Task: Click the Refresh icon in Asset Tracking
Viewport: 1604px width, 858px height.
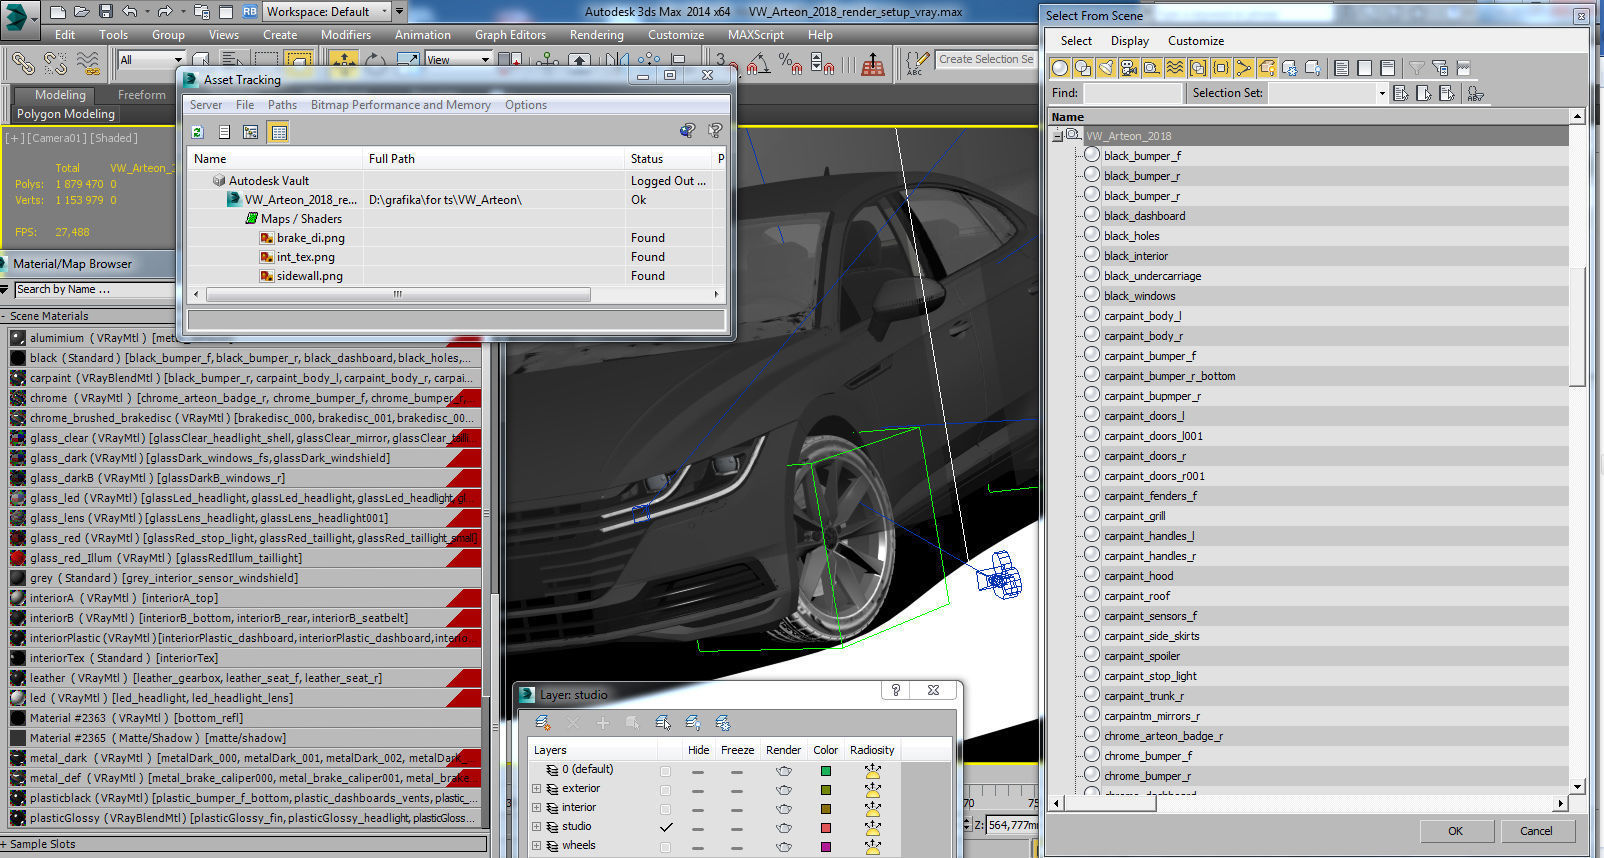Action: coord(197,132)
